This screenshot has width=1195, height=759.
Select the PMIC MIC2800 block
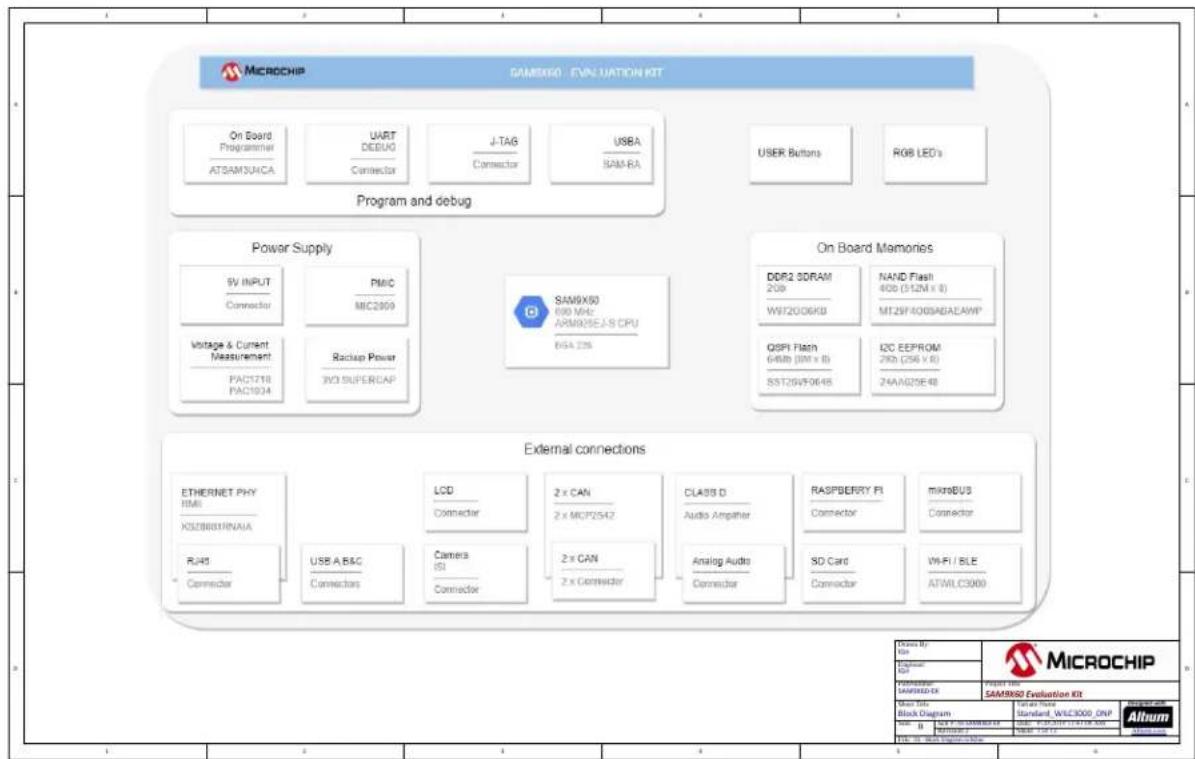tap(356, 296)
